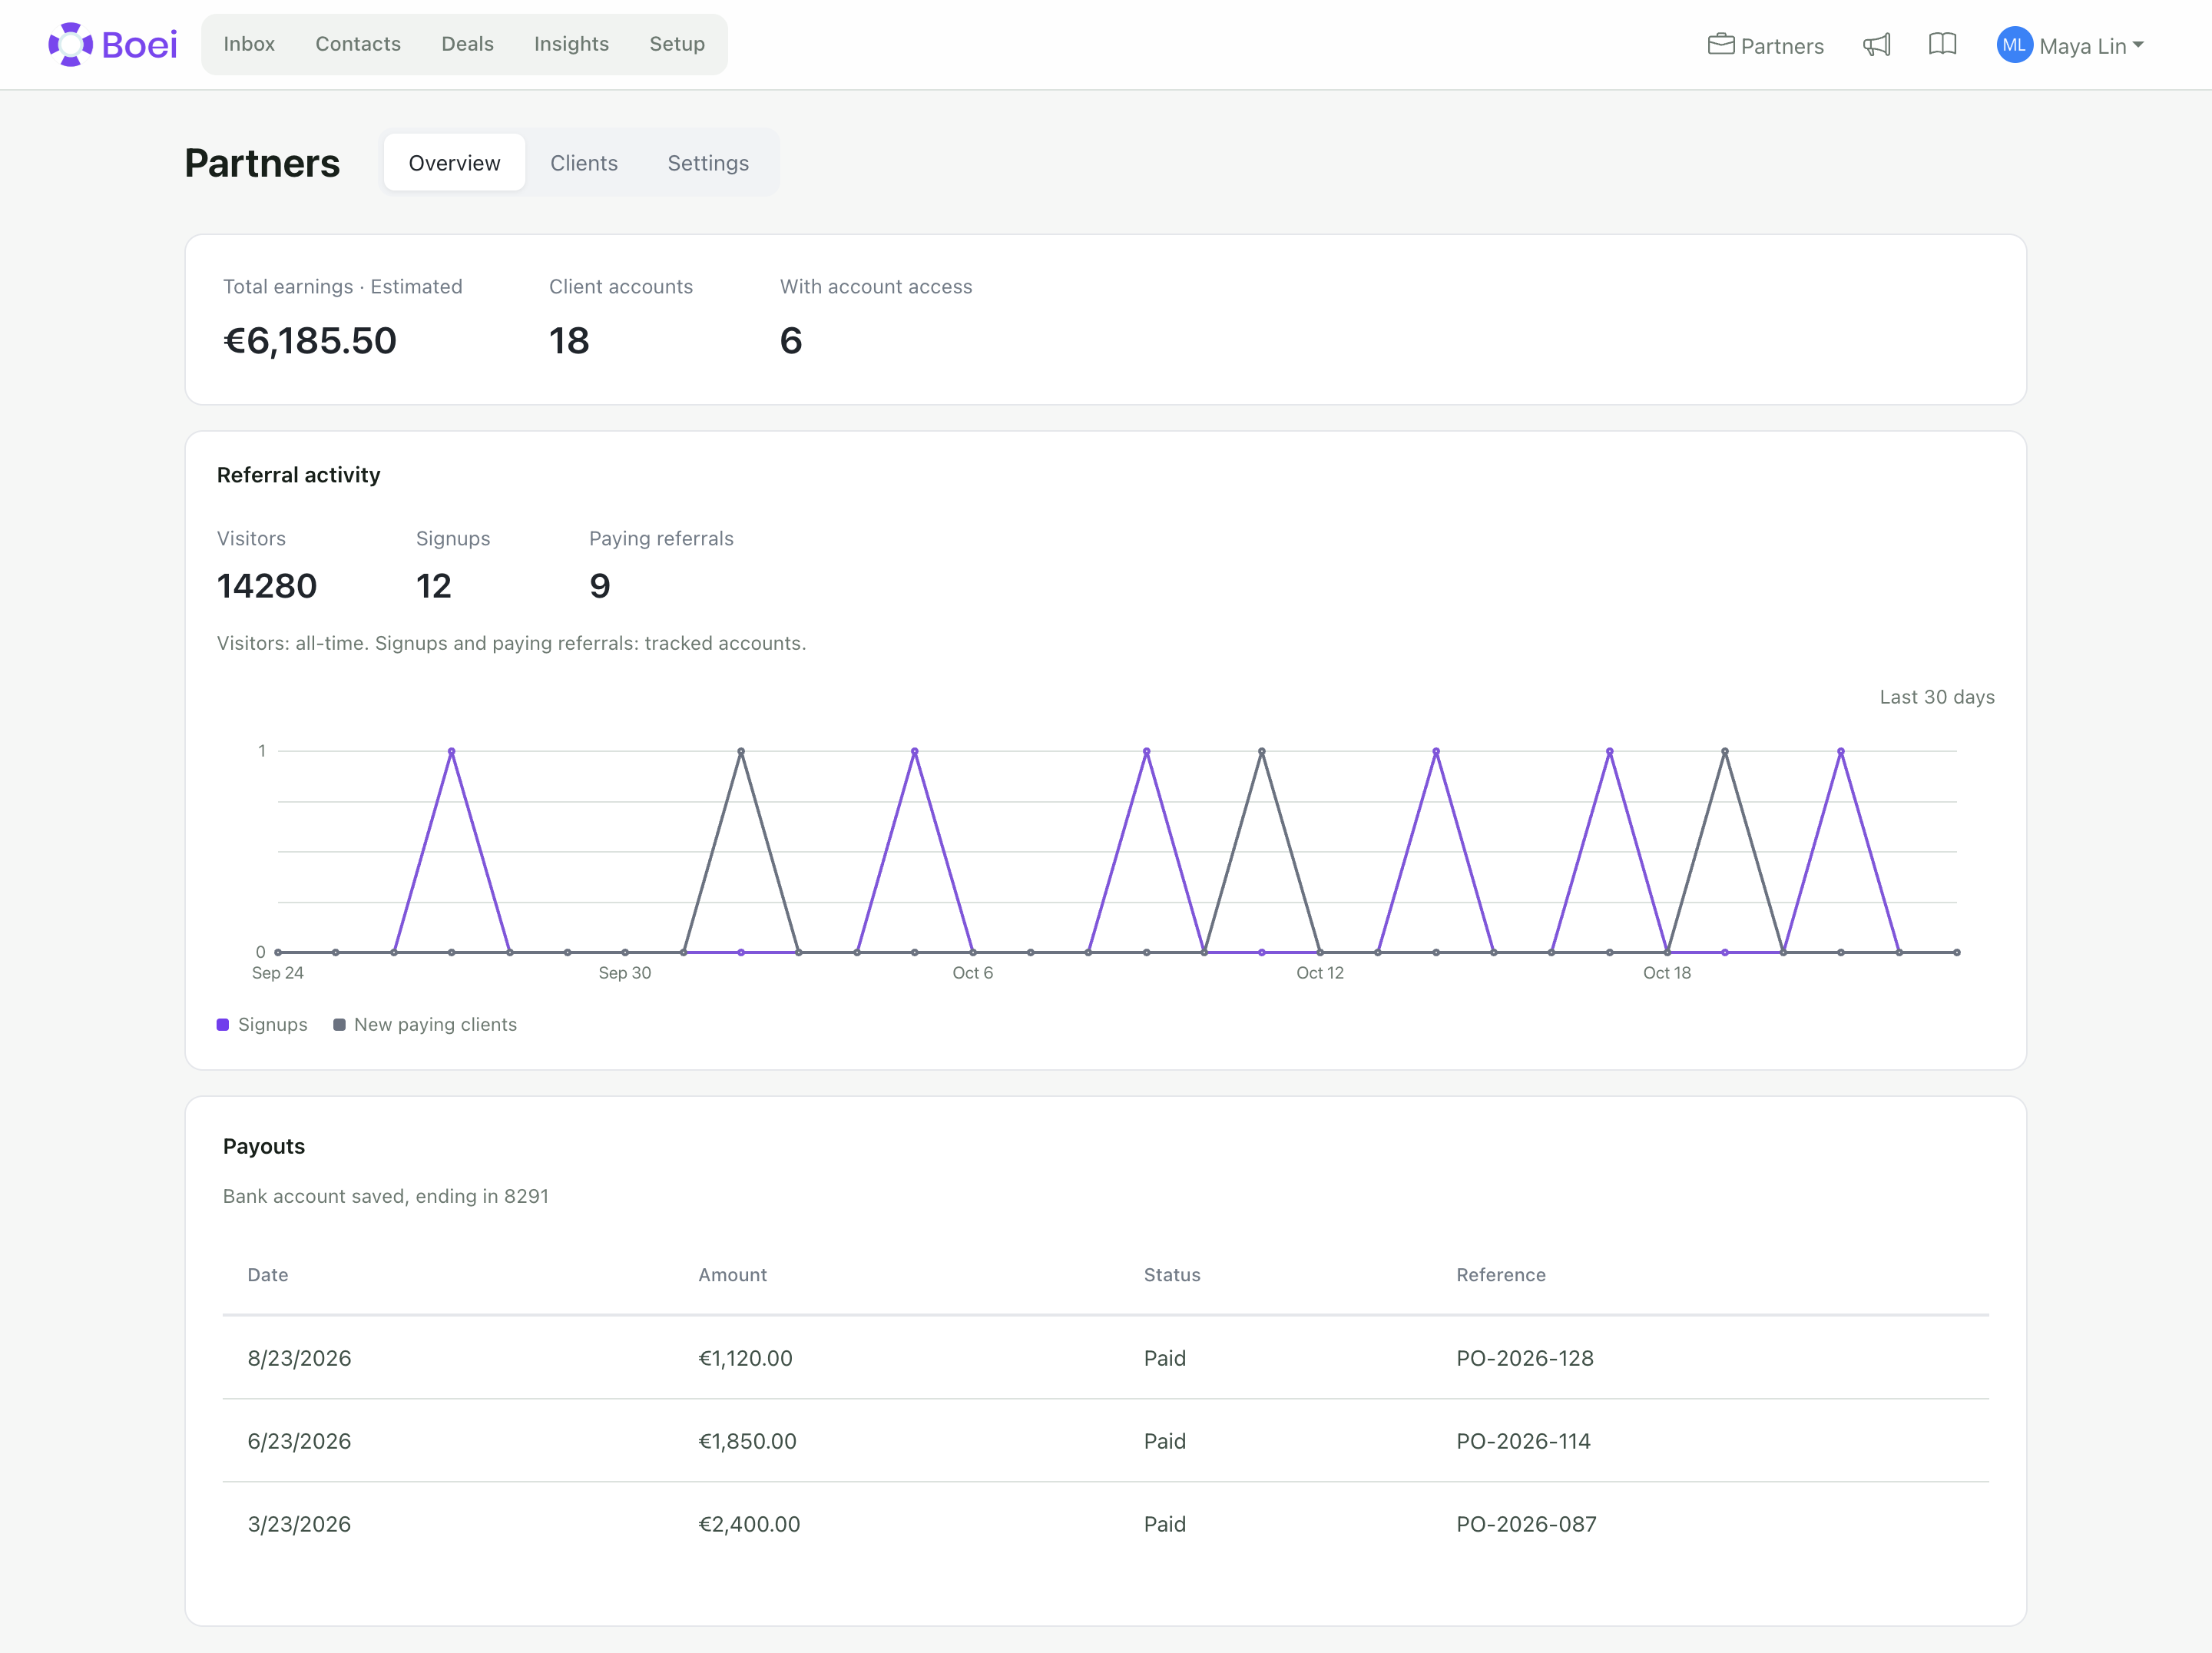Go to Contacts

[x=358, y=44]
